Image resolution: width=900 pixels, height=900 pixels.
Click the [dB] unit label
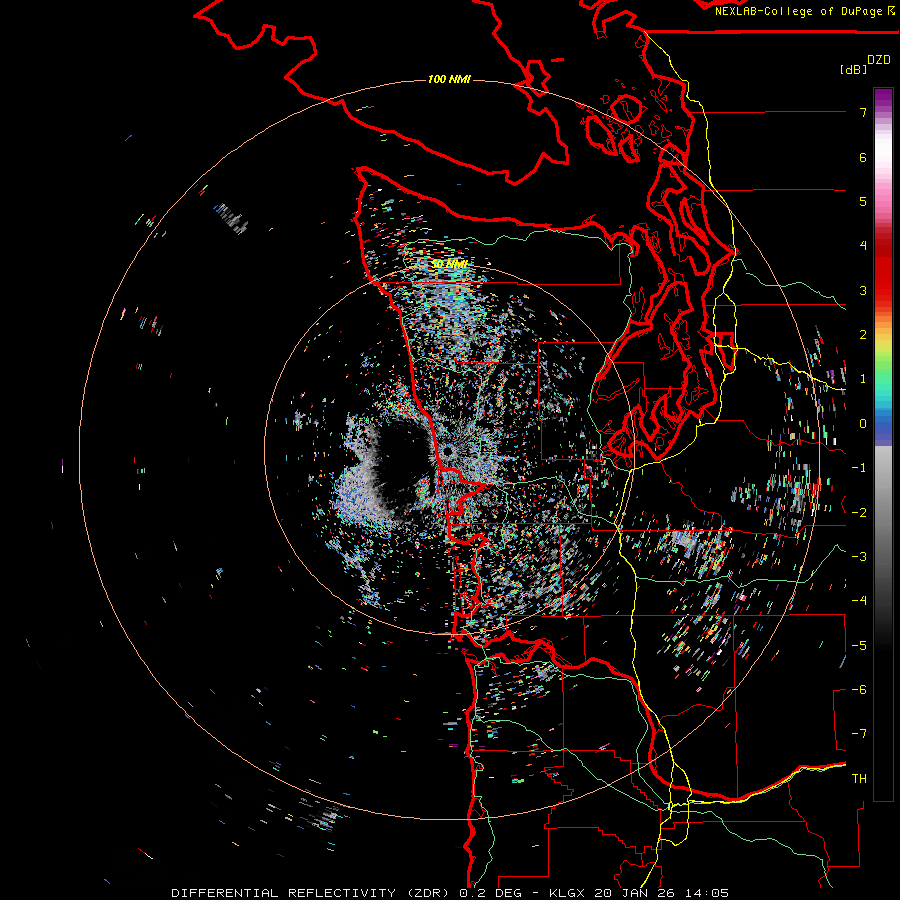[854, 69]
